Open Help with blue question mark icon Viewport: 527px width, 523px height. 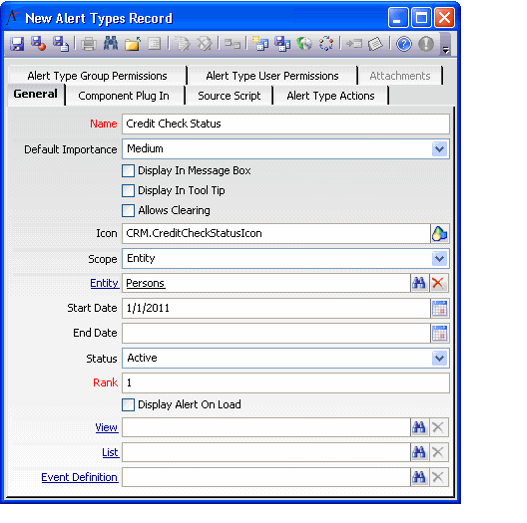pyautogui.click(x=404, y=44)
